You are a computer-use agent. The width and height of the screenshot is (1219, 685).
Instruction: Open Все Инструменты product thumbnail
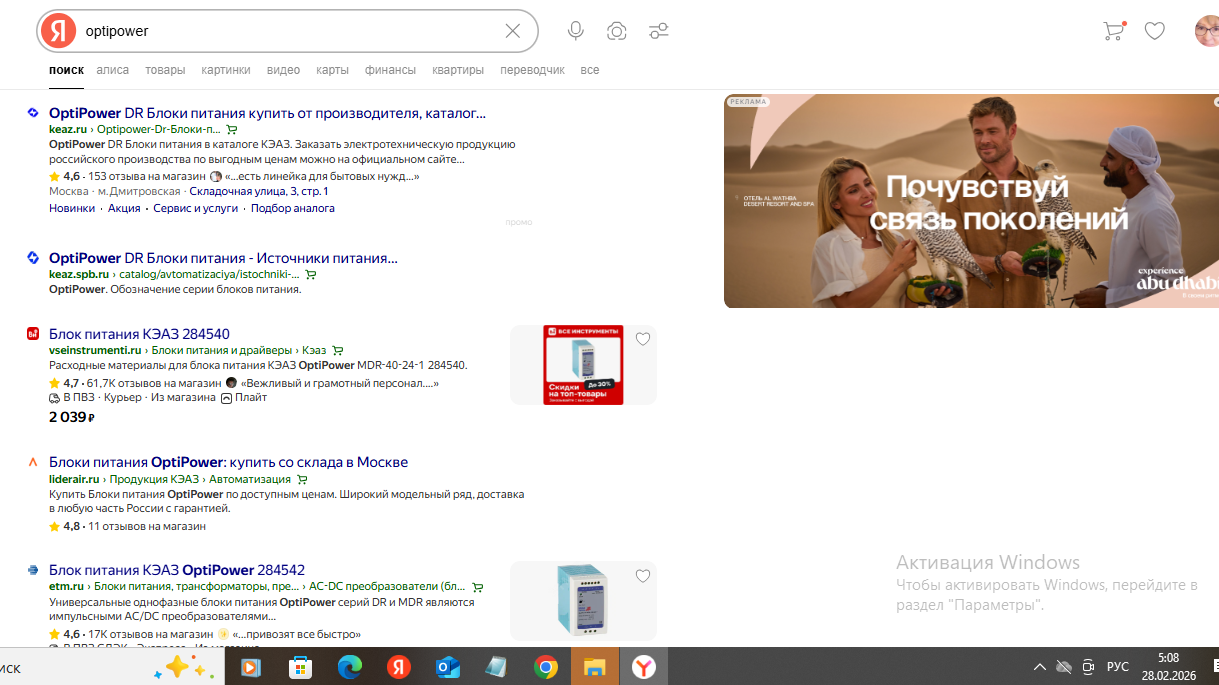[583, 365]
